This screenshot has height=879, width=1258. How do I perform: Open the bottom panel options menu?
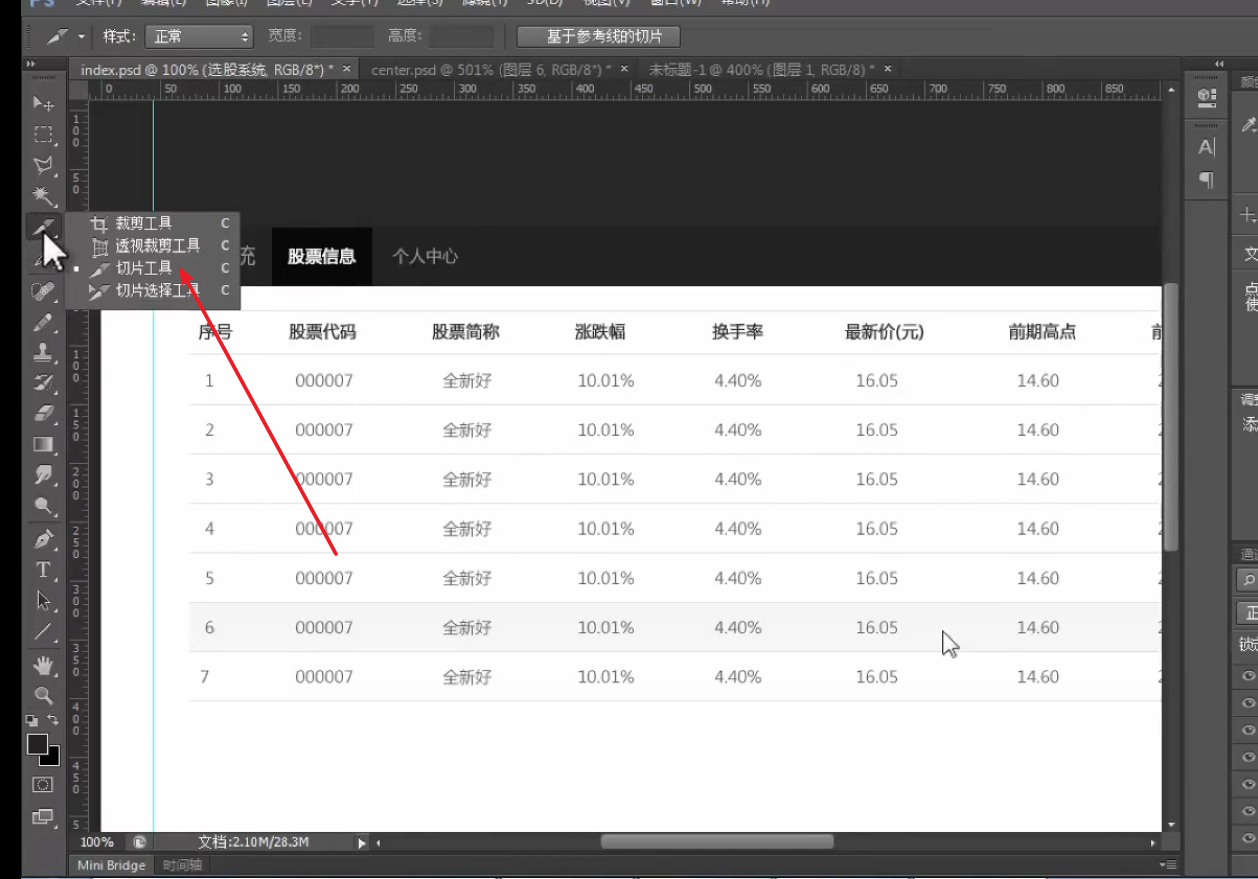click(x=1167, y=865)
